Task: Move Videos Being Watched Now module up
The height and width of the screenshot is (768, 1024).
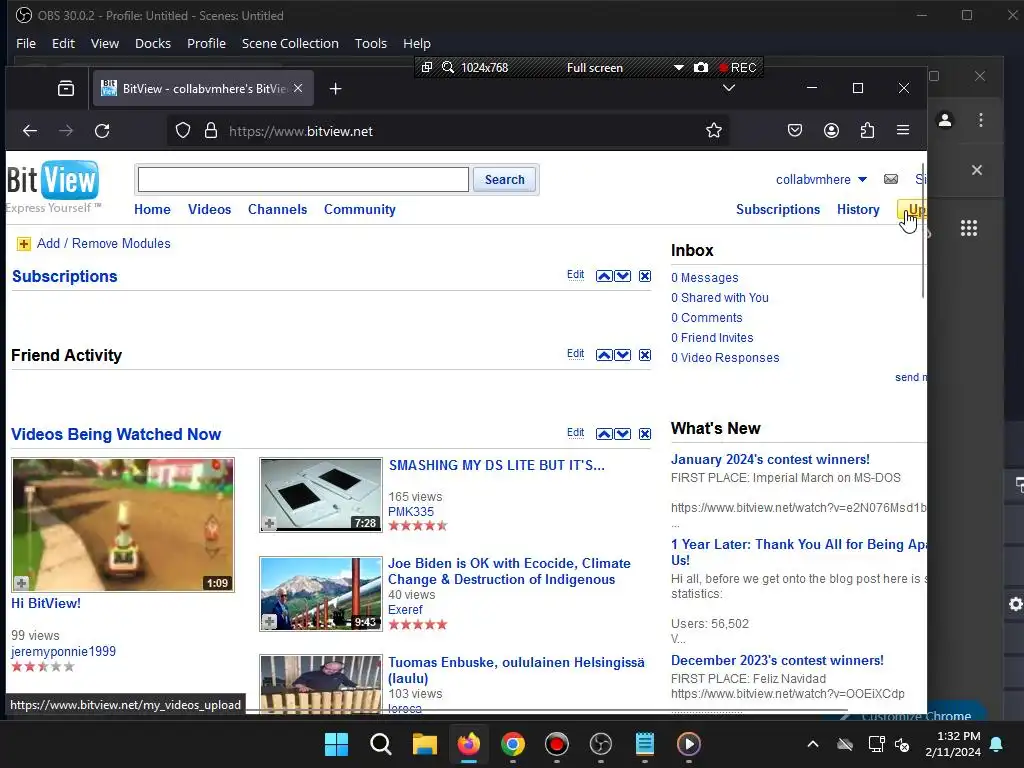Action: (604, 434)
